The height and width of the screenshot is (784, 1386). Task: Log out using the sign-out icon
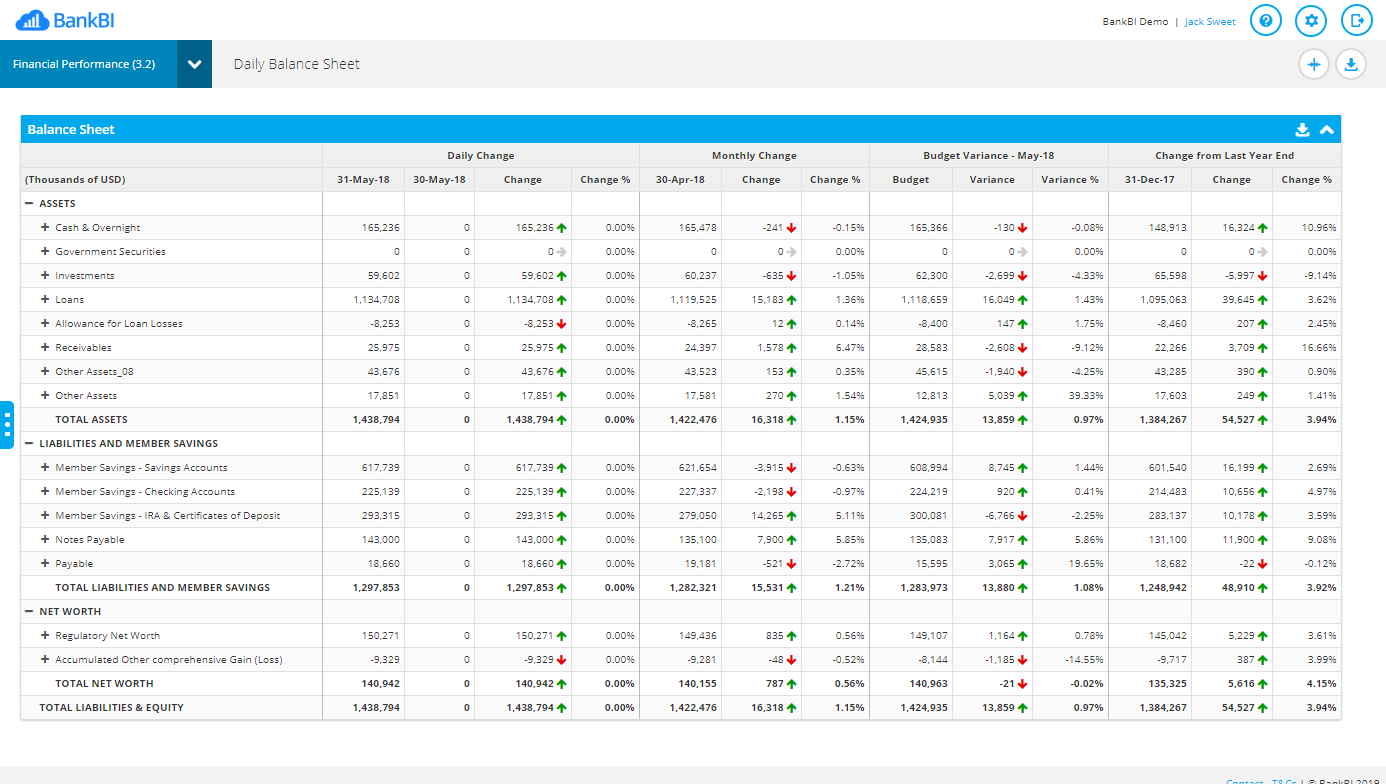click(1356, 20)
